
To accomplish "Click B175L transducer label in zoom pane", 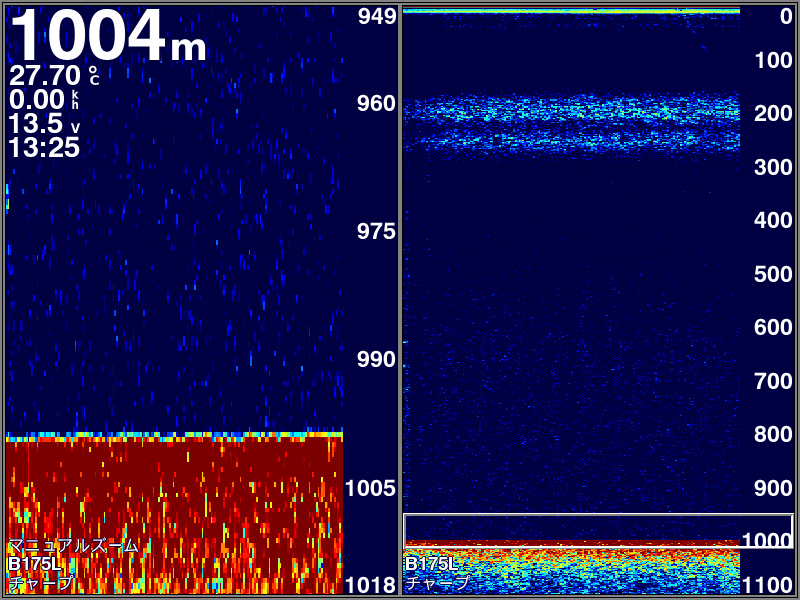I will (x=34, y=564).
